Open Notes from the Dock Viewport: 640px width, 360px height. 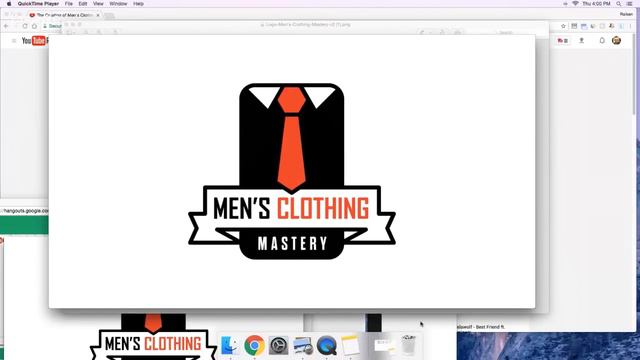pyautogui.click(x=350, y=345)
